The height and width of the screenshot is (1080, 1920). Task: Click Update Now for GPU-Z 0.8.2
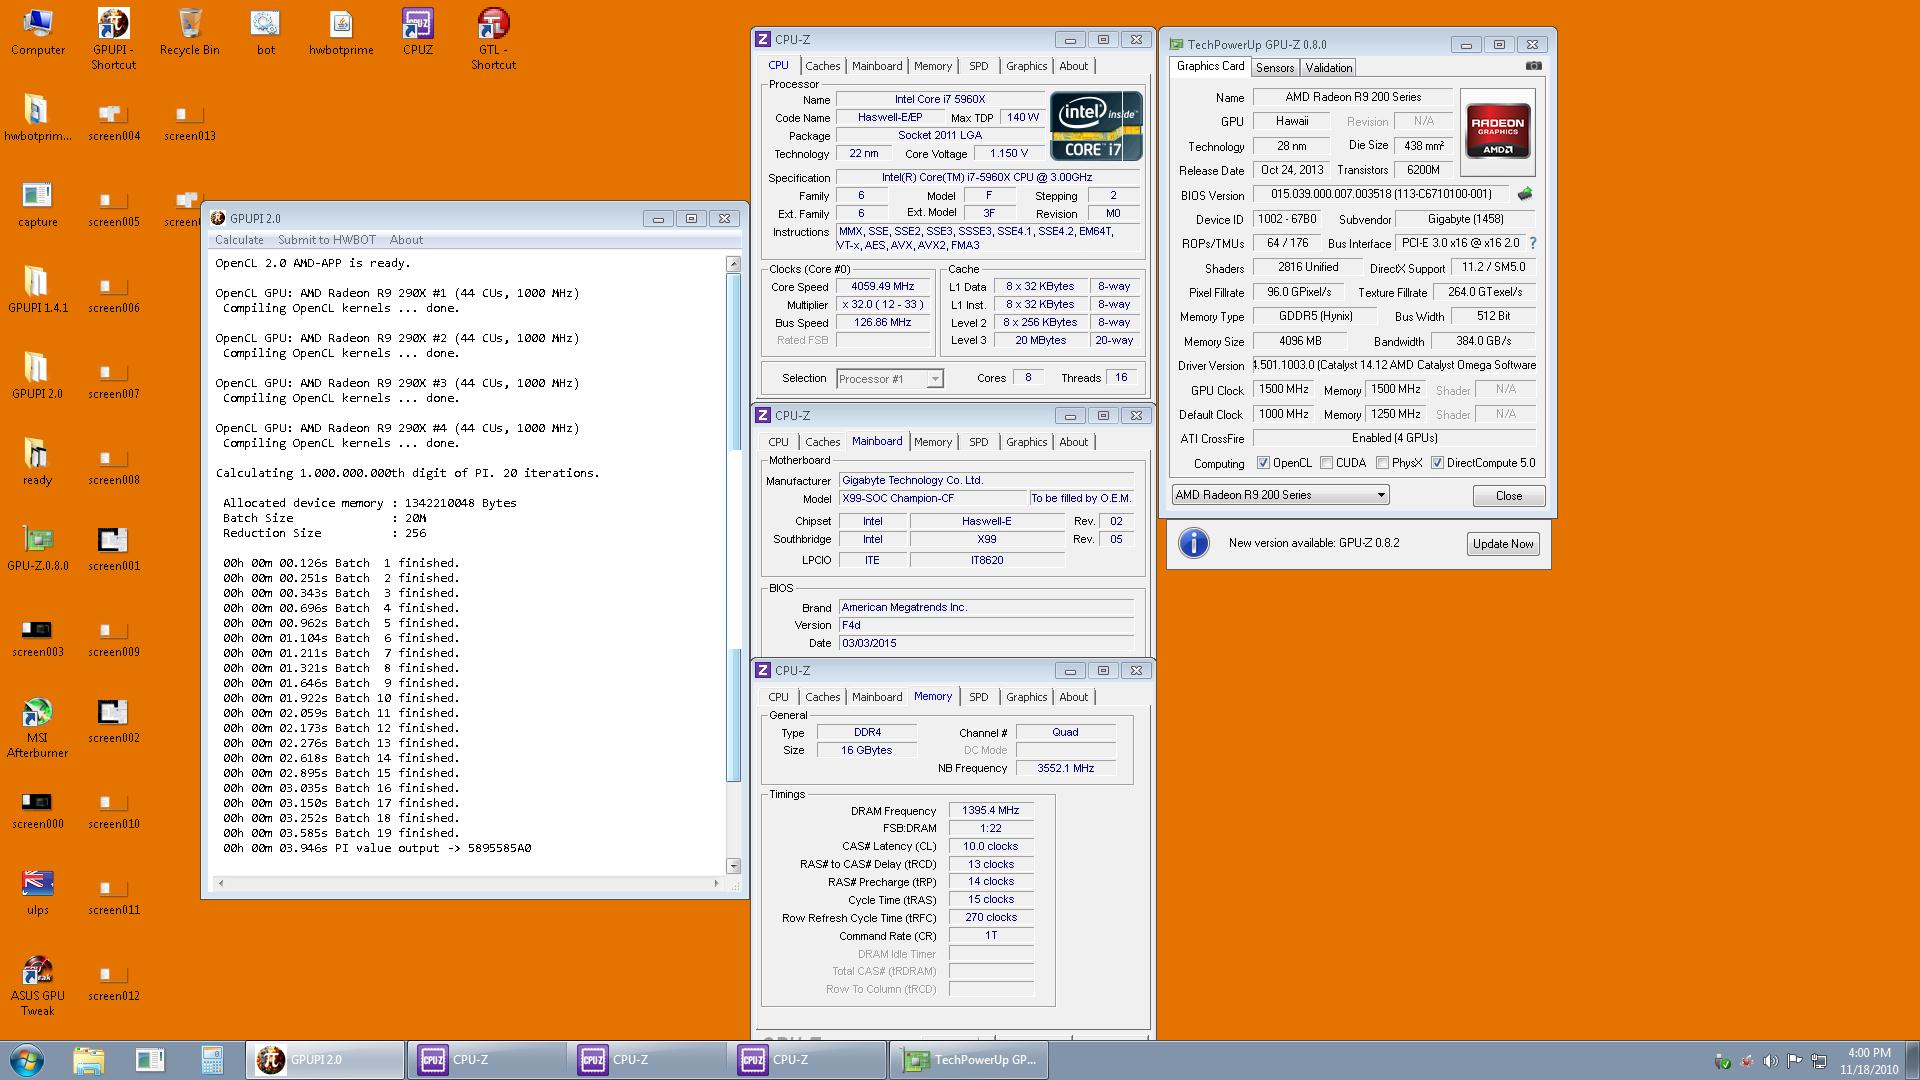tap(1503, 544)
